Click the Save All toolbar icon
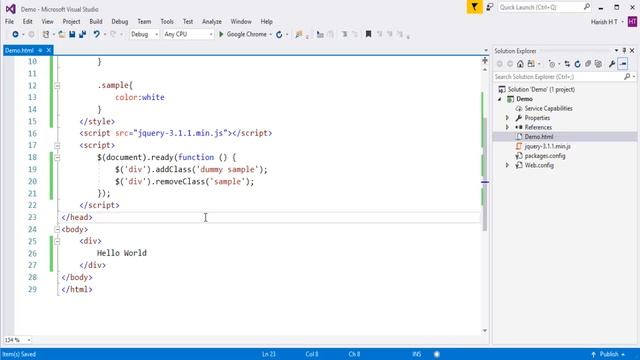 (82, 34)
